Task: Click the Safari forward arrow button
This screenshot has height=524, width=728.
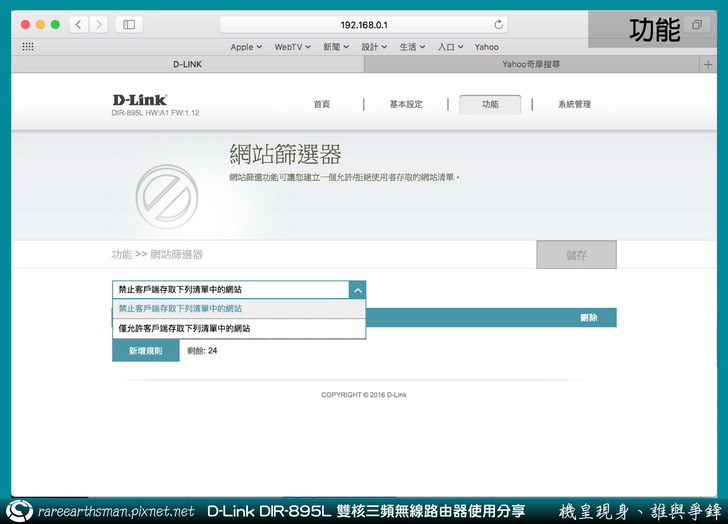Action: pos(98,24)
